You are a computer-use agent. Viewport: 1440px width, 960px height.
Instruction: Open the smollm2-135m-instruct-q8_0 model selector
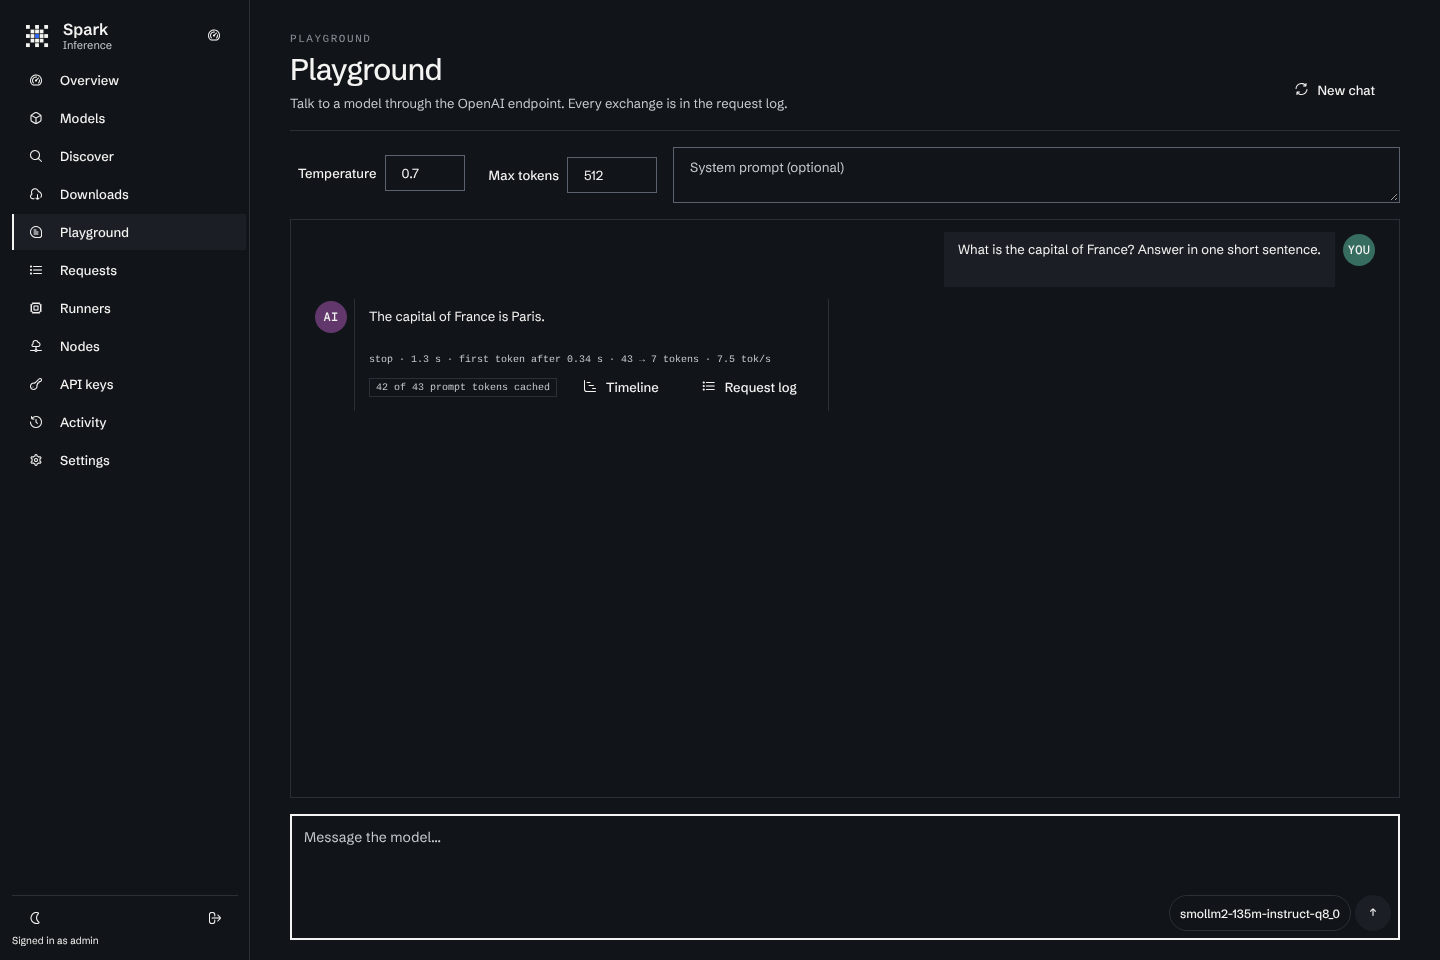coord(1260,913)
